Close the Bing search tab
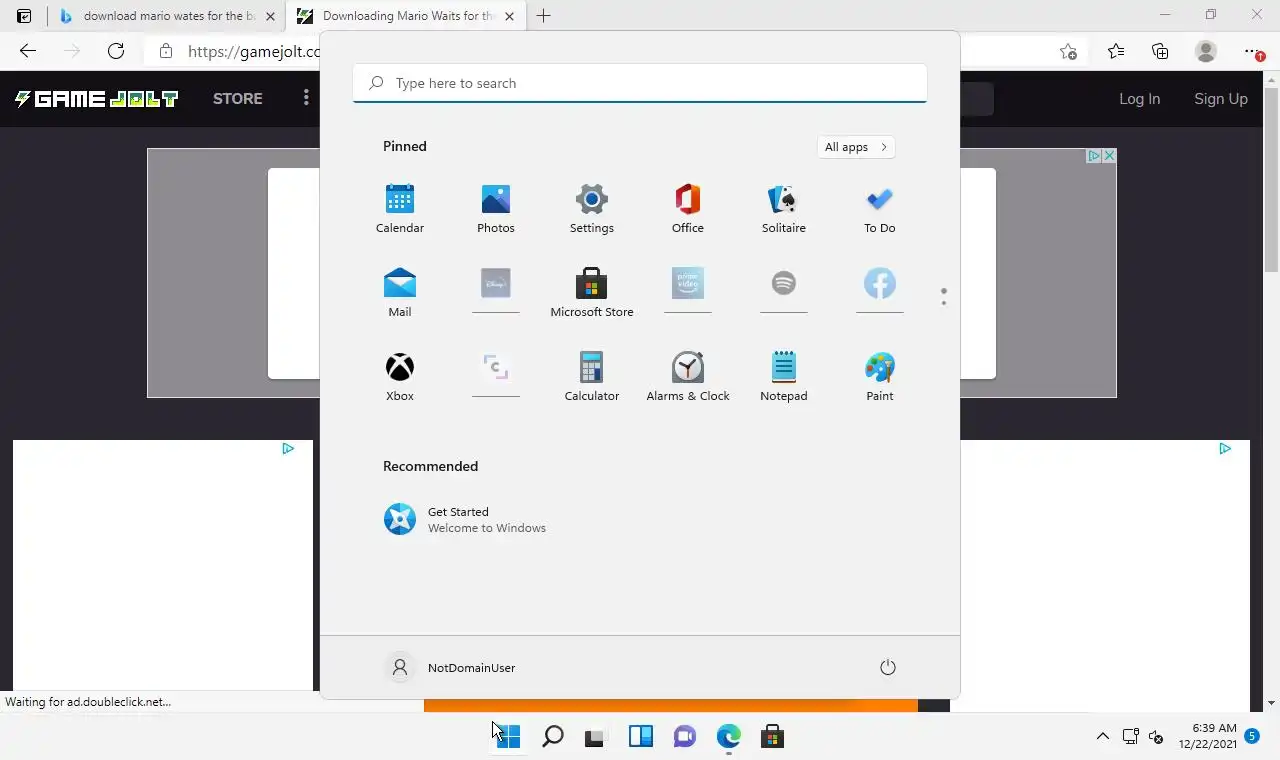Screen dimensions: 1280x760 point(270,16)
